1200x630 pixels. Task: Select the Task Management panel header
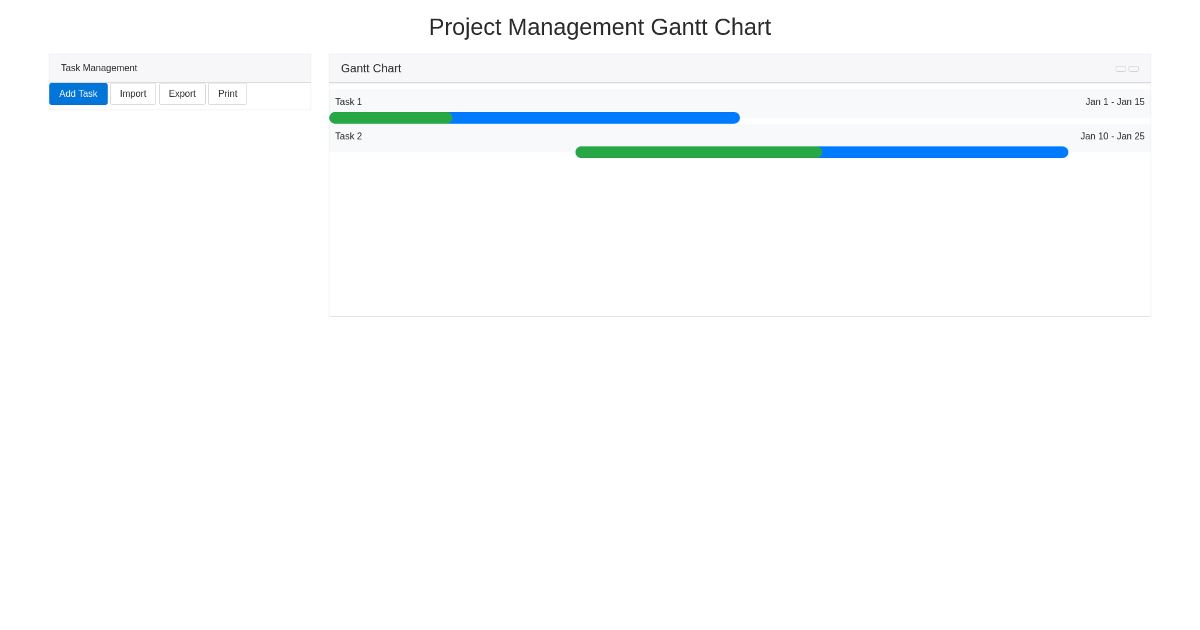click(x=99, y=67)
